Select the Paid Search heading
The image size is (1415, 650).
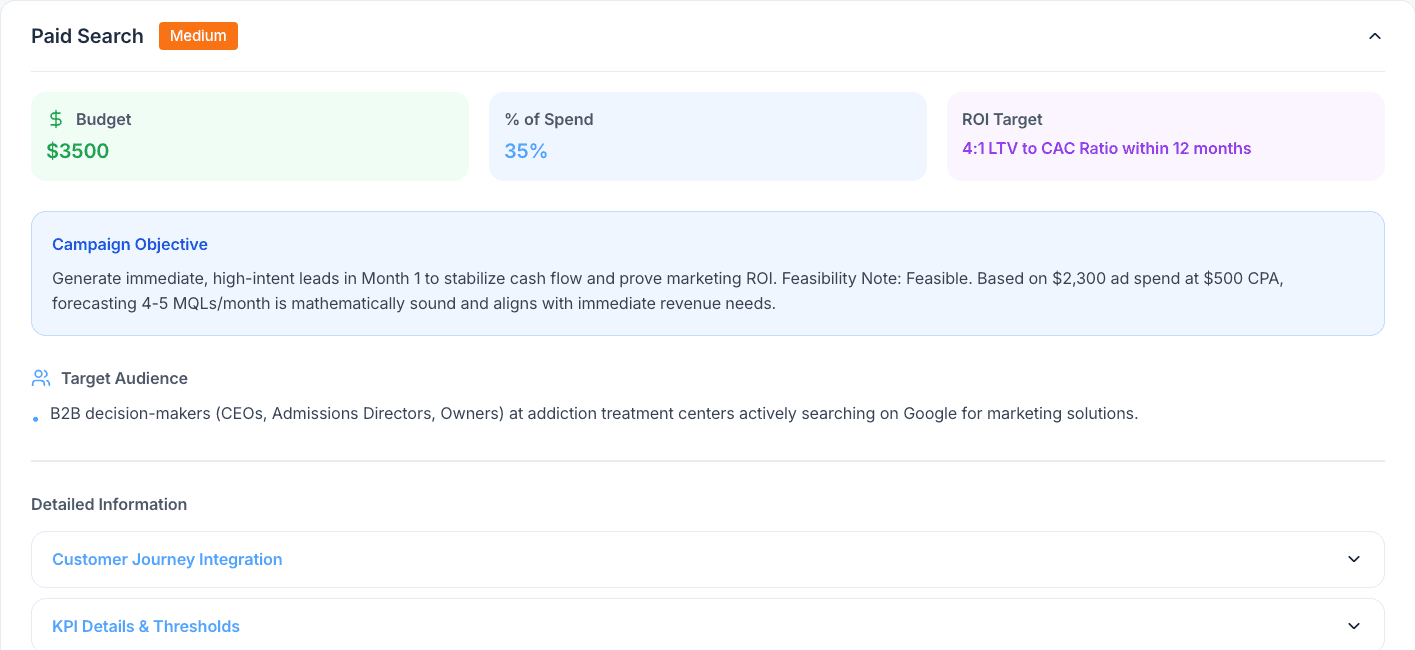87,35
